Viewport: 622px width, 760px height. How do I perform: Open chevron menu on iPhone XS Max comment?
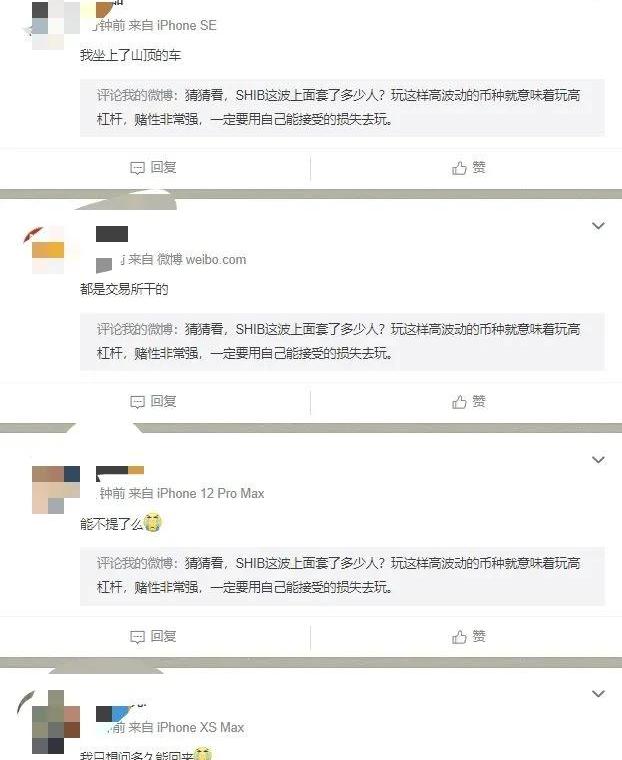[x=598, y=694]
